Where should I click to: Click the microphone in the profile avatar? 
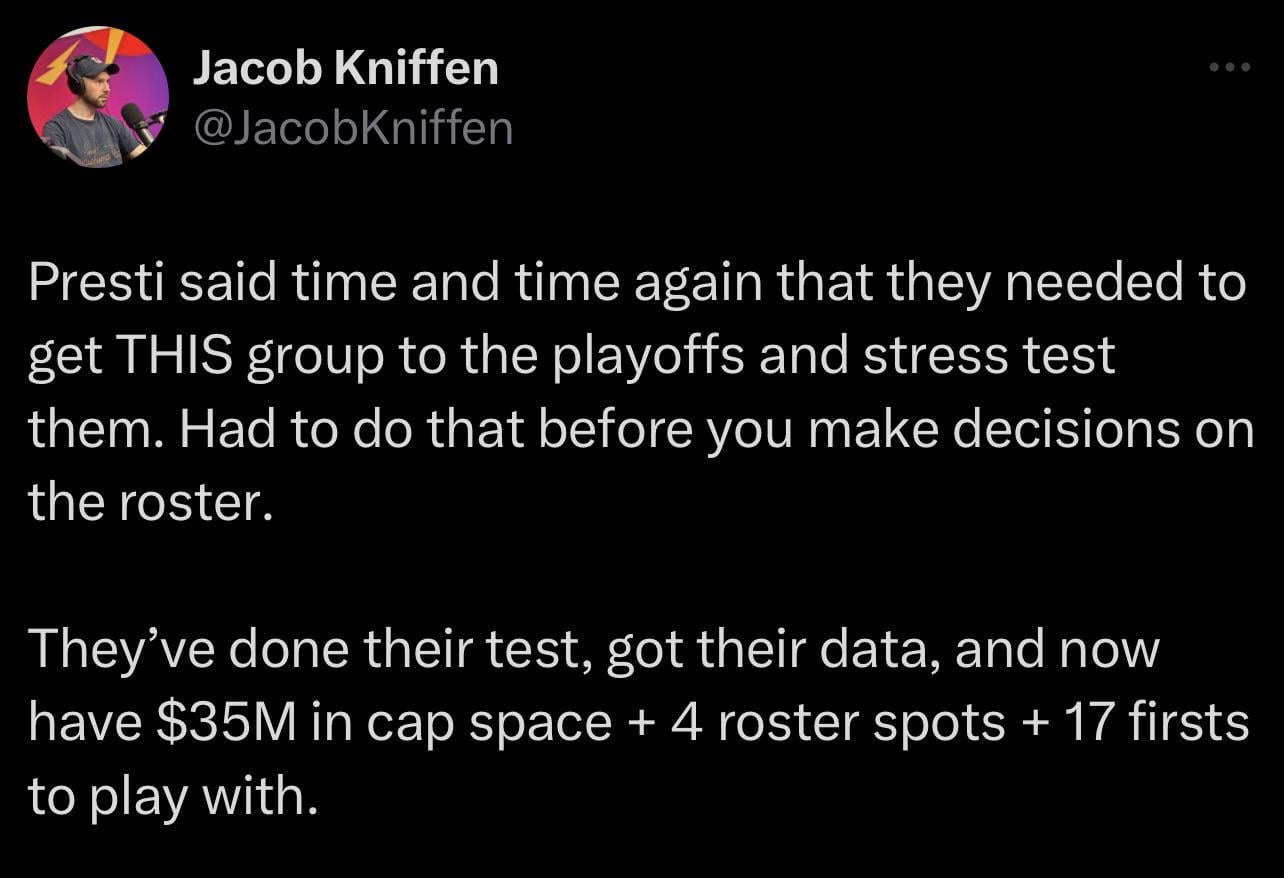pyautogui.click(x=136, y=120)
